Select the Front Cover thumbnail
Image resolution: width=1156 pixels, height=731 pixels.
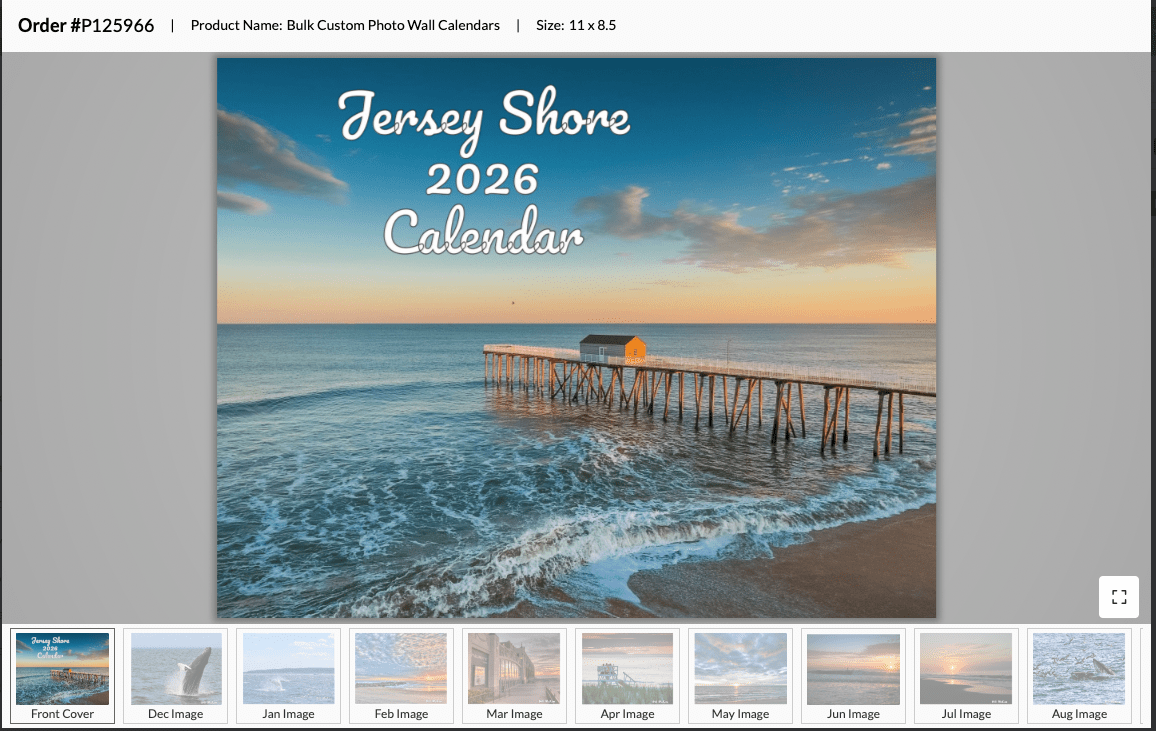62,668
